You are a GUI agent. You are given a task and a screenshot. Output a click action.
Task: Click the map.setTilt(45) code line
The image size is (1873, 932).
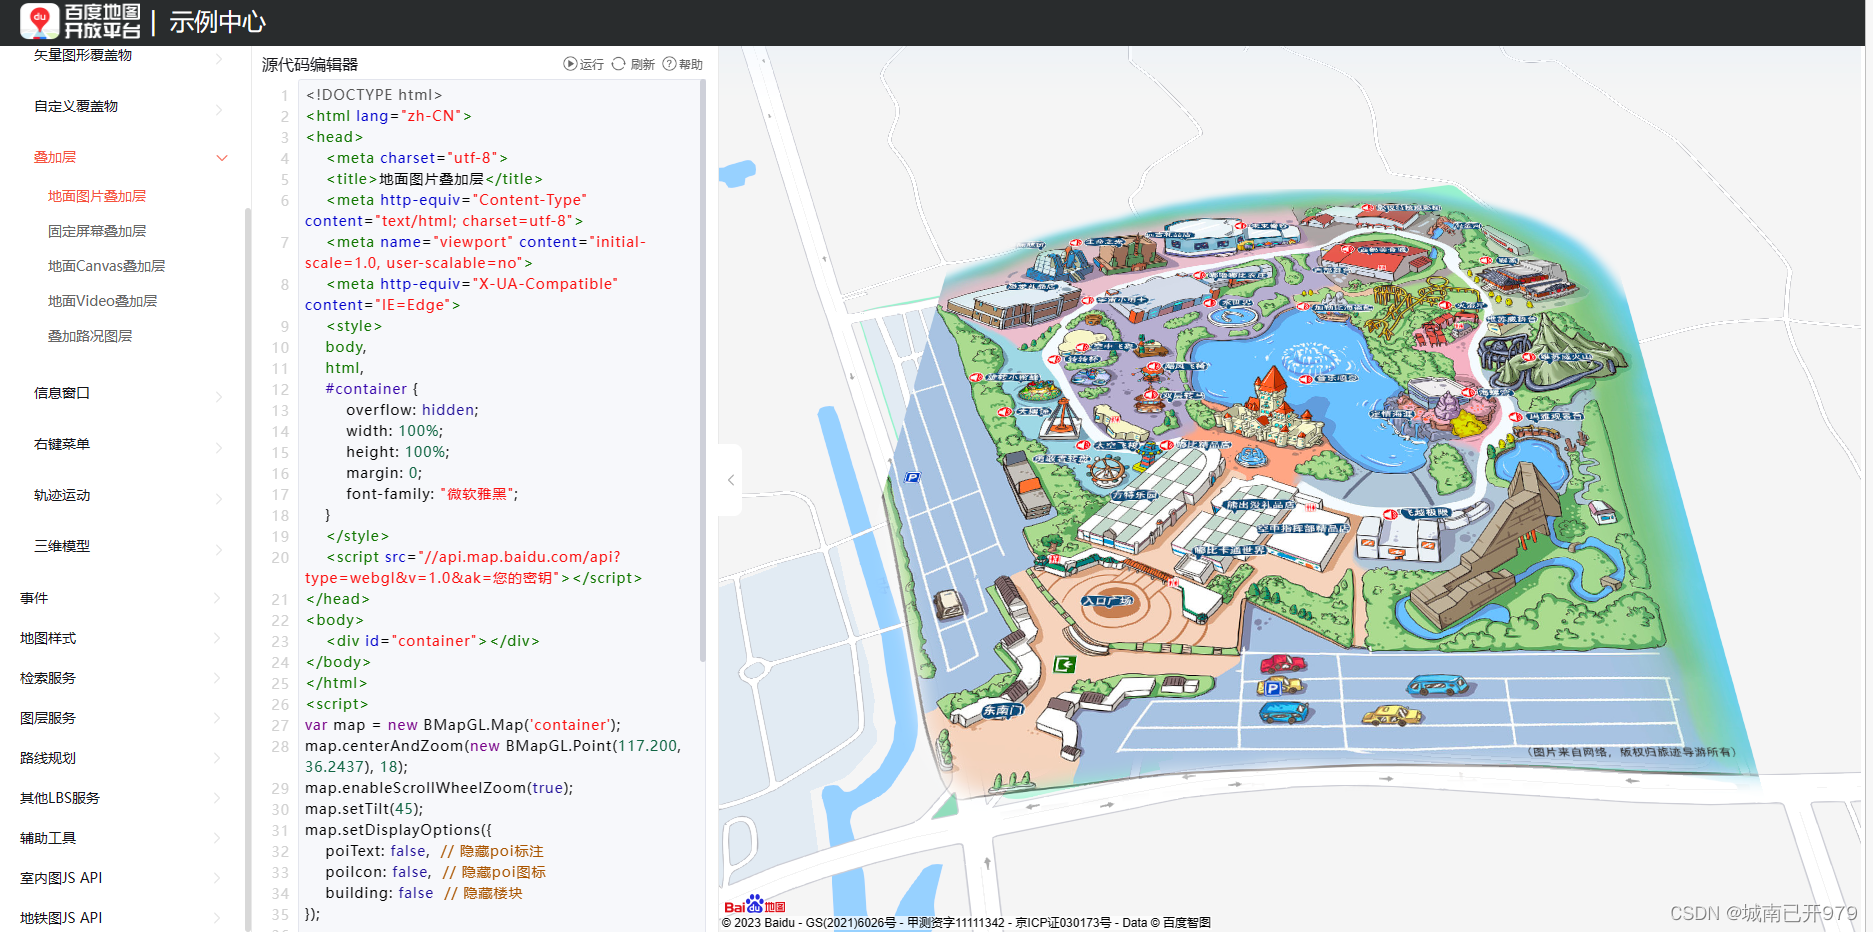click(x=364, y=809)
